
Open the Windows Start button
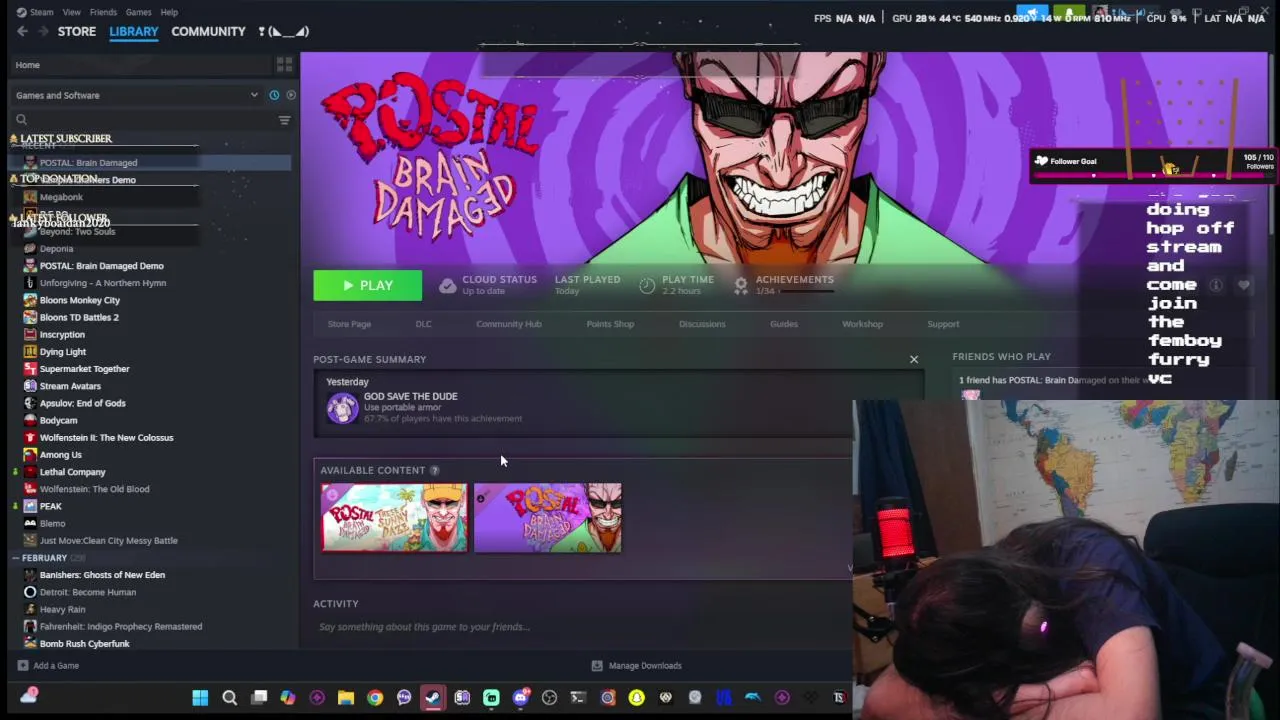[200, 698]
